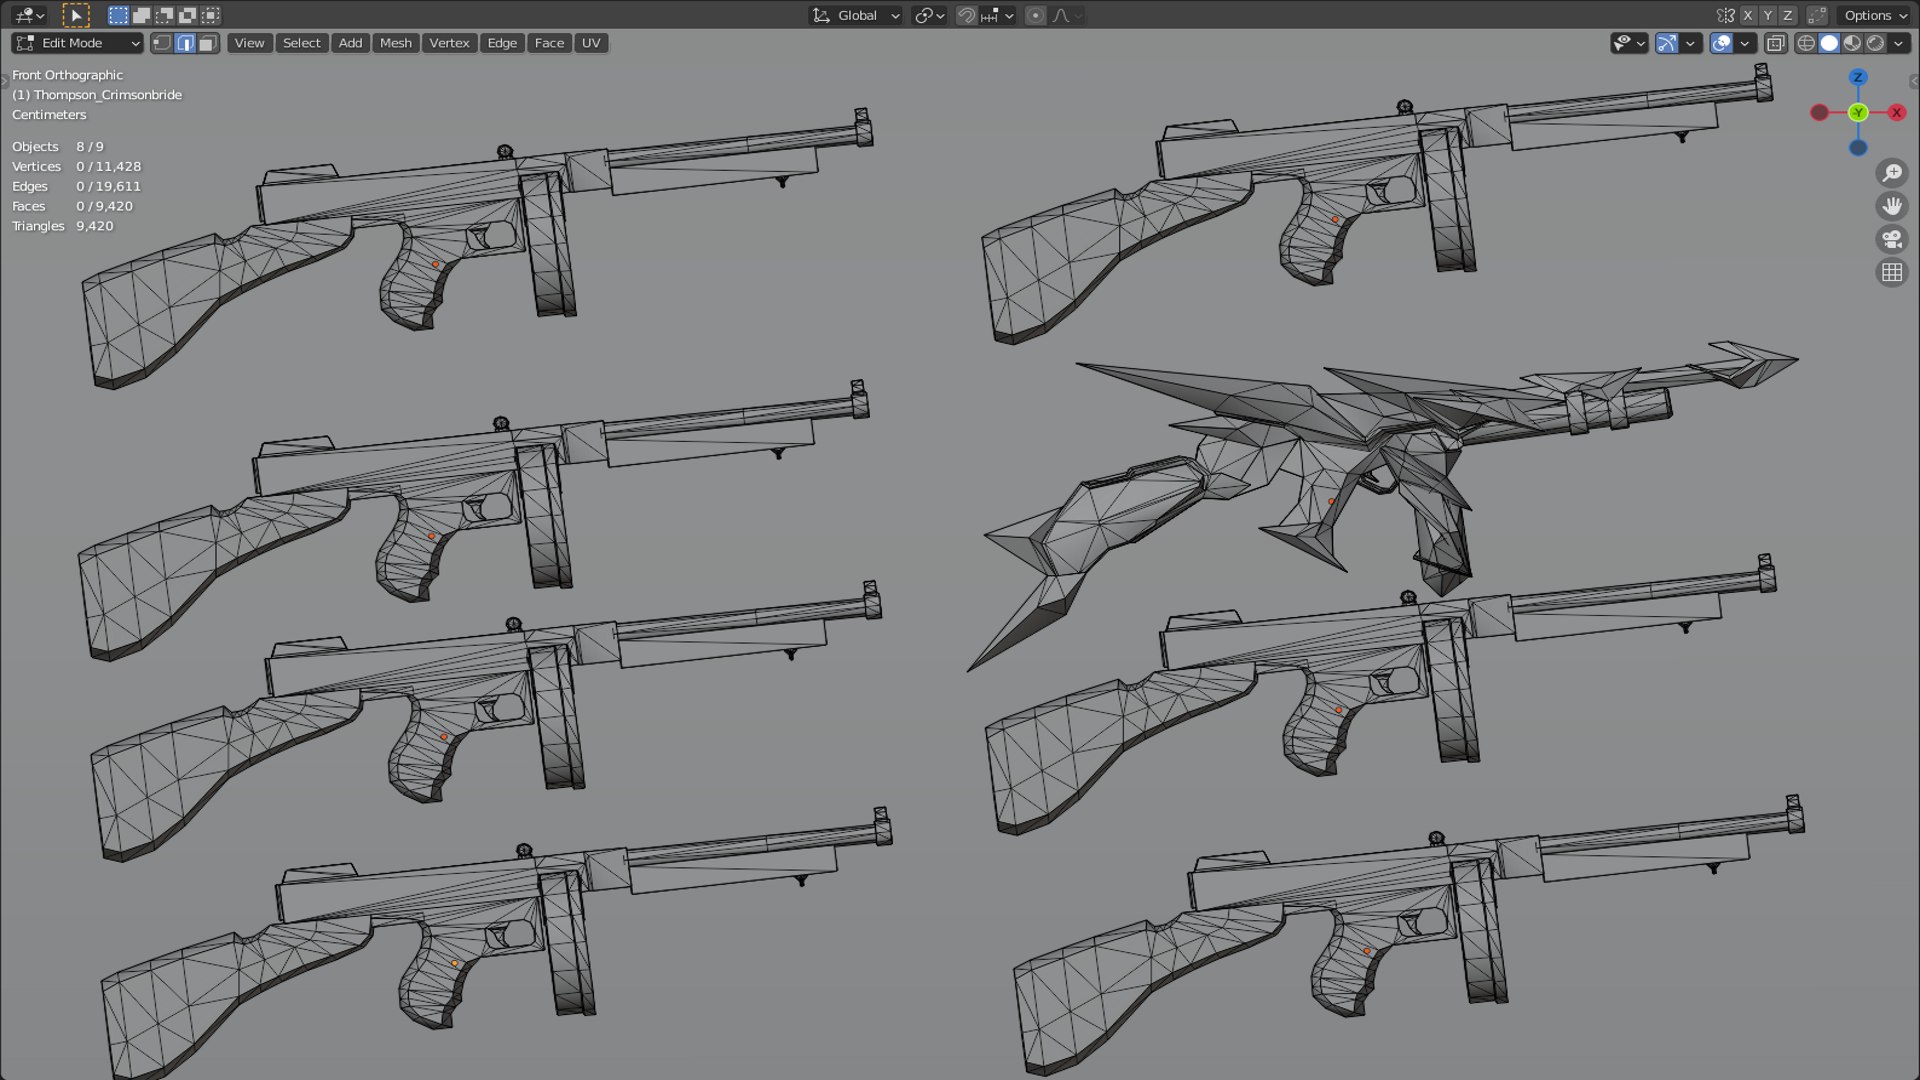Viewport: 1920px width, 1080px height.
Task: Switch to face select mode
Action: (x=208, y=43)
